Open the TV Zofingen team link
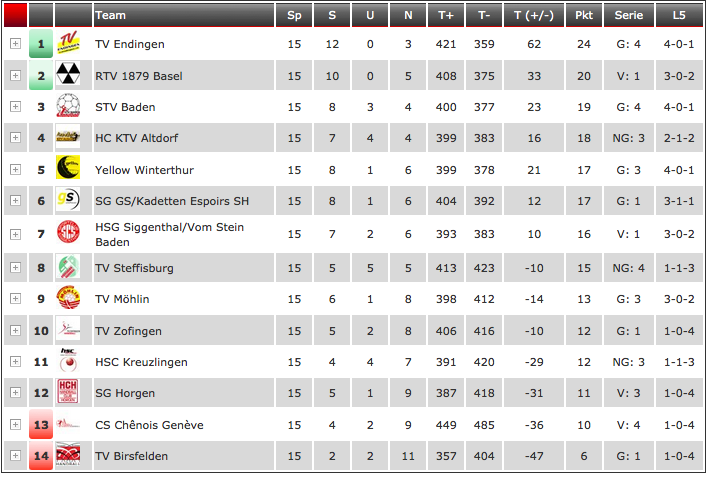The height and width of the screenshot is (478, 708). click(x=128, y=331)
